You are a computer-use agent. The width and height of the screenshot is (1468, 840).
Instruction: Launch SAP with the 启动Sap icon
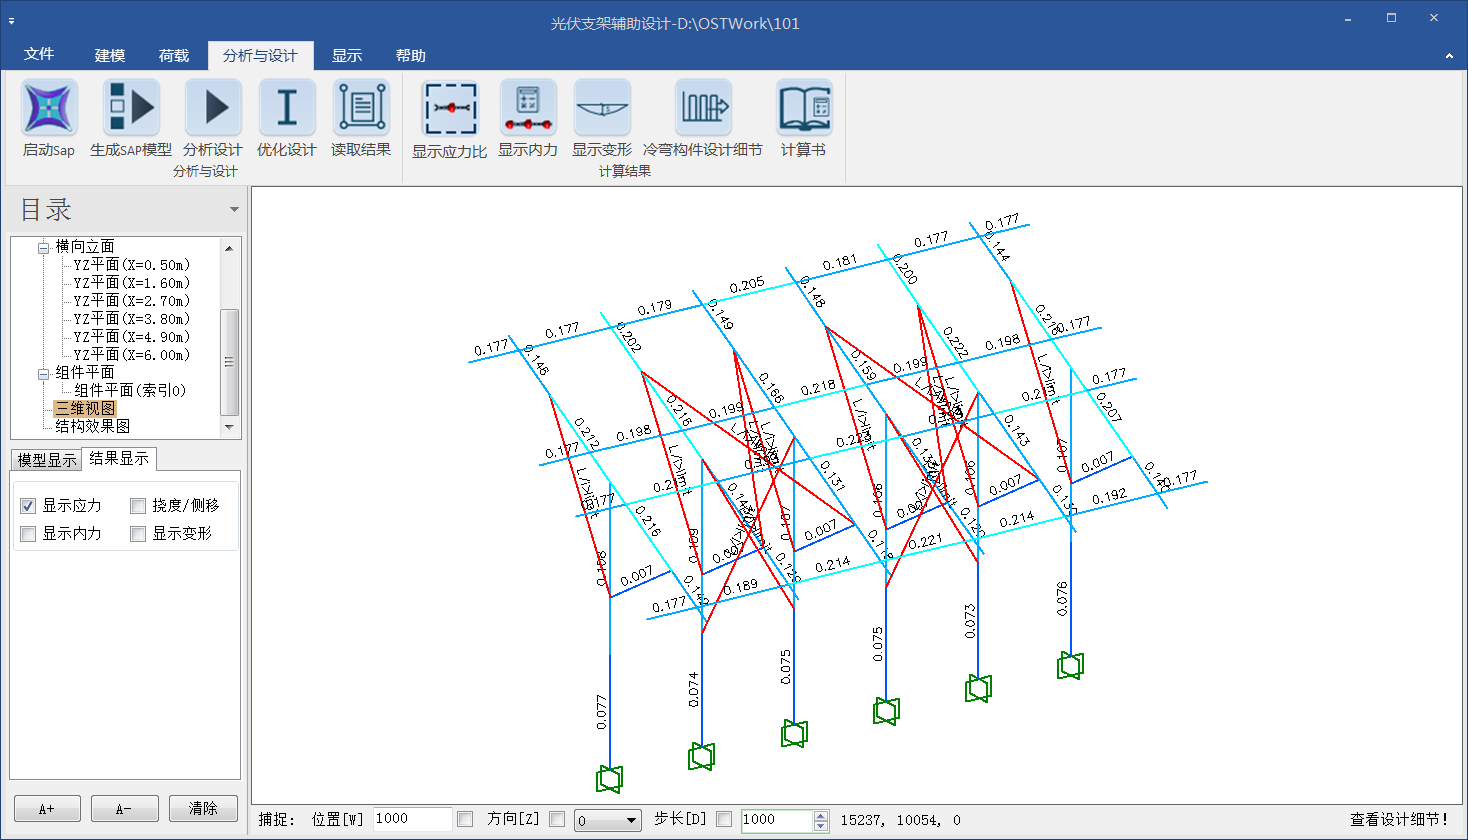pos(49,109)
